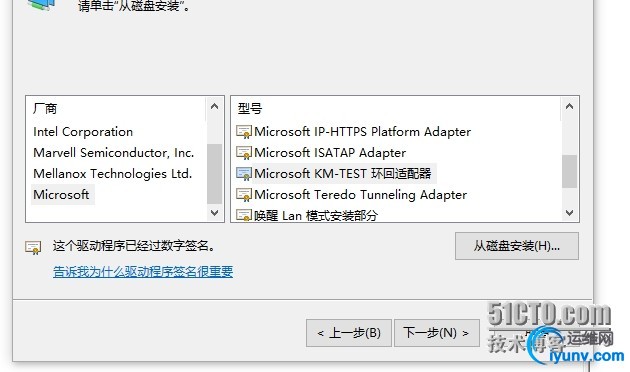Open the 告诉我为什么驱动程序签名很重要 link
The width and height of the screenshot is (630, 372).
coord(143,272)
